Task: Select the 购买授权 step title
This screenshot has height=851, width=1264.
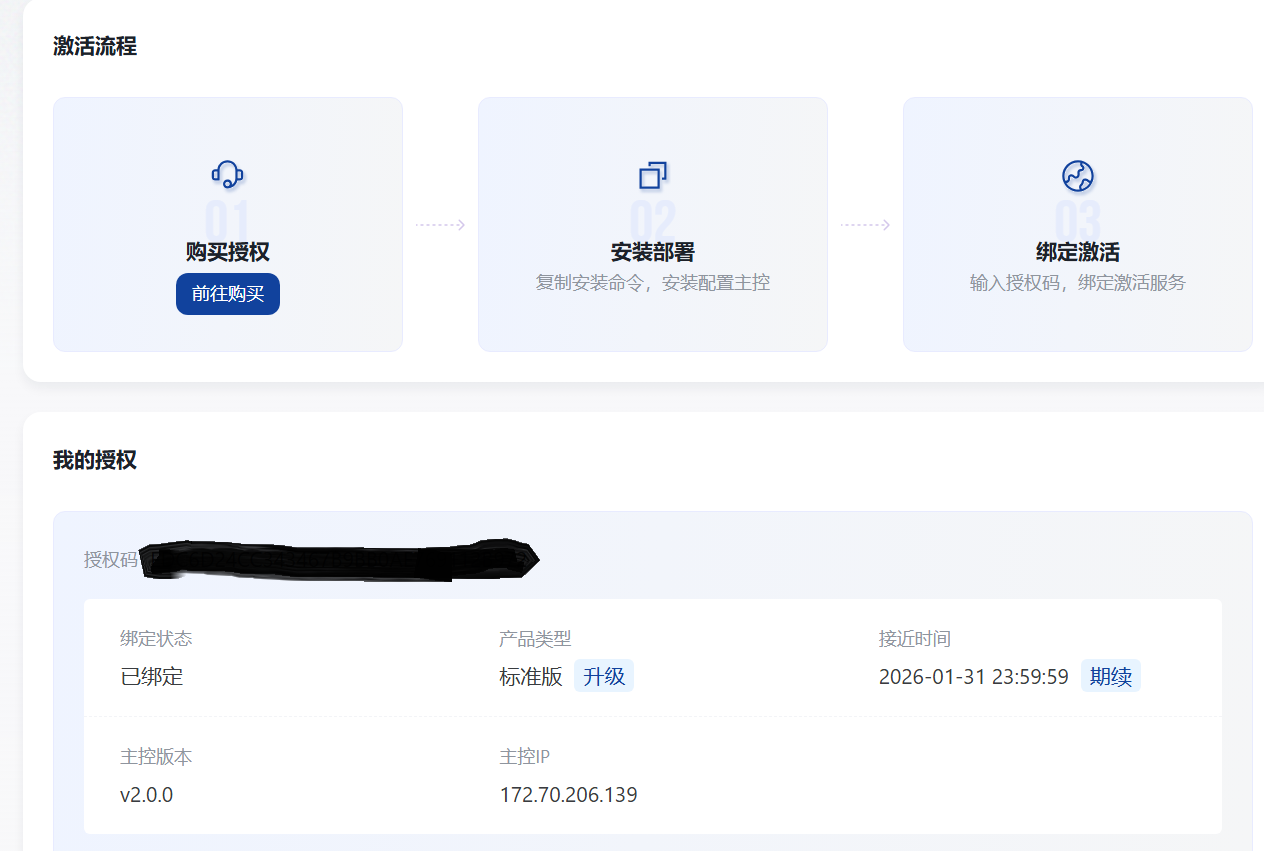Action: click(x=228, y=252)
